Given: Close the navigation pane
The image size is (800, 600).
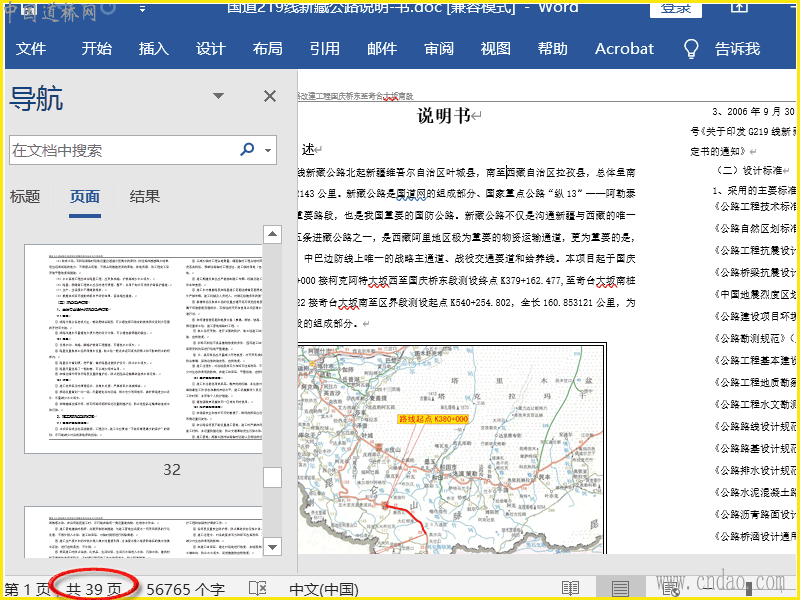Looking at the screenshot, I should [x=270, y=96].
